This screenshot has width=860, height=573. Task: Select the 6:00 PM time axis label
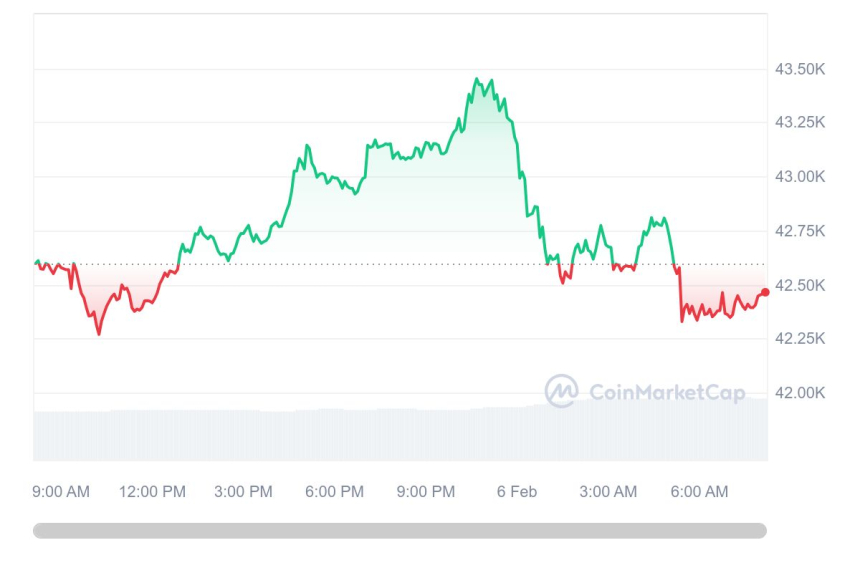(334, 492)
